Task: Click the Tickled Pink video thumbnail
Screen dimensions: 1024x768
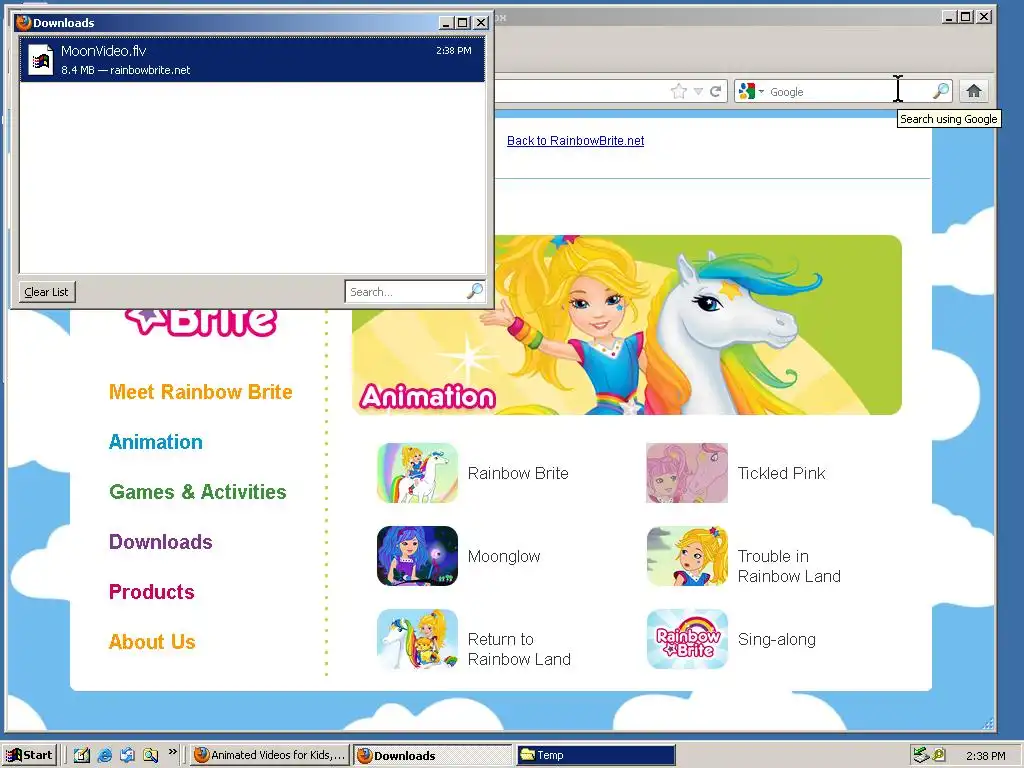Action: tap(687, 473)
